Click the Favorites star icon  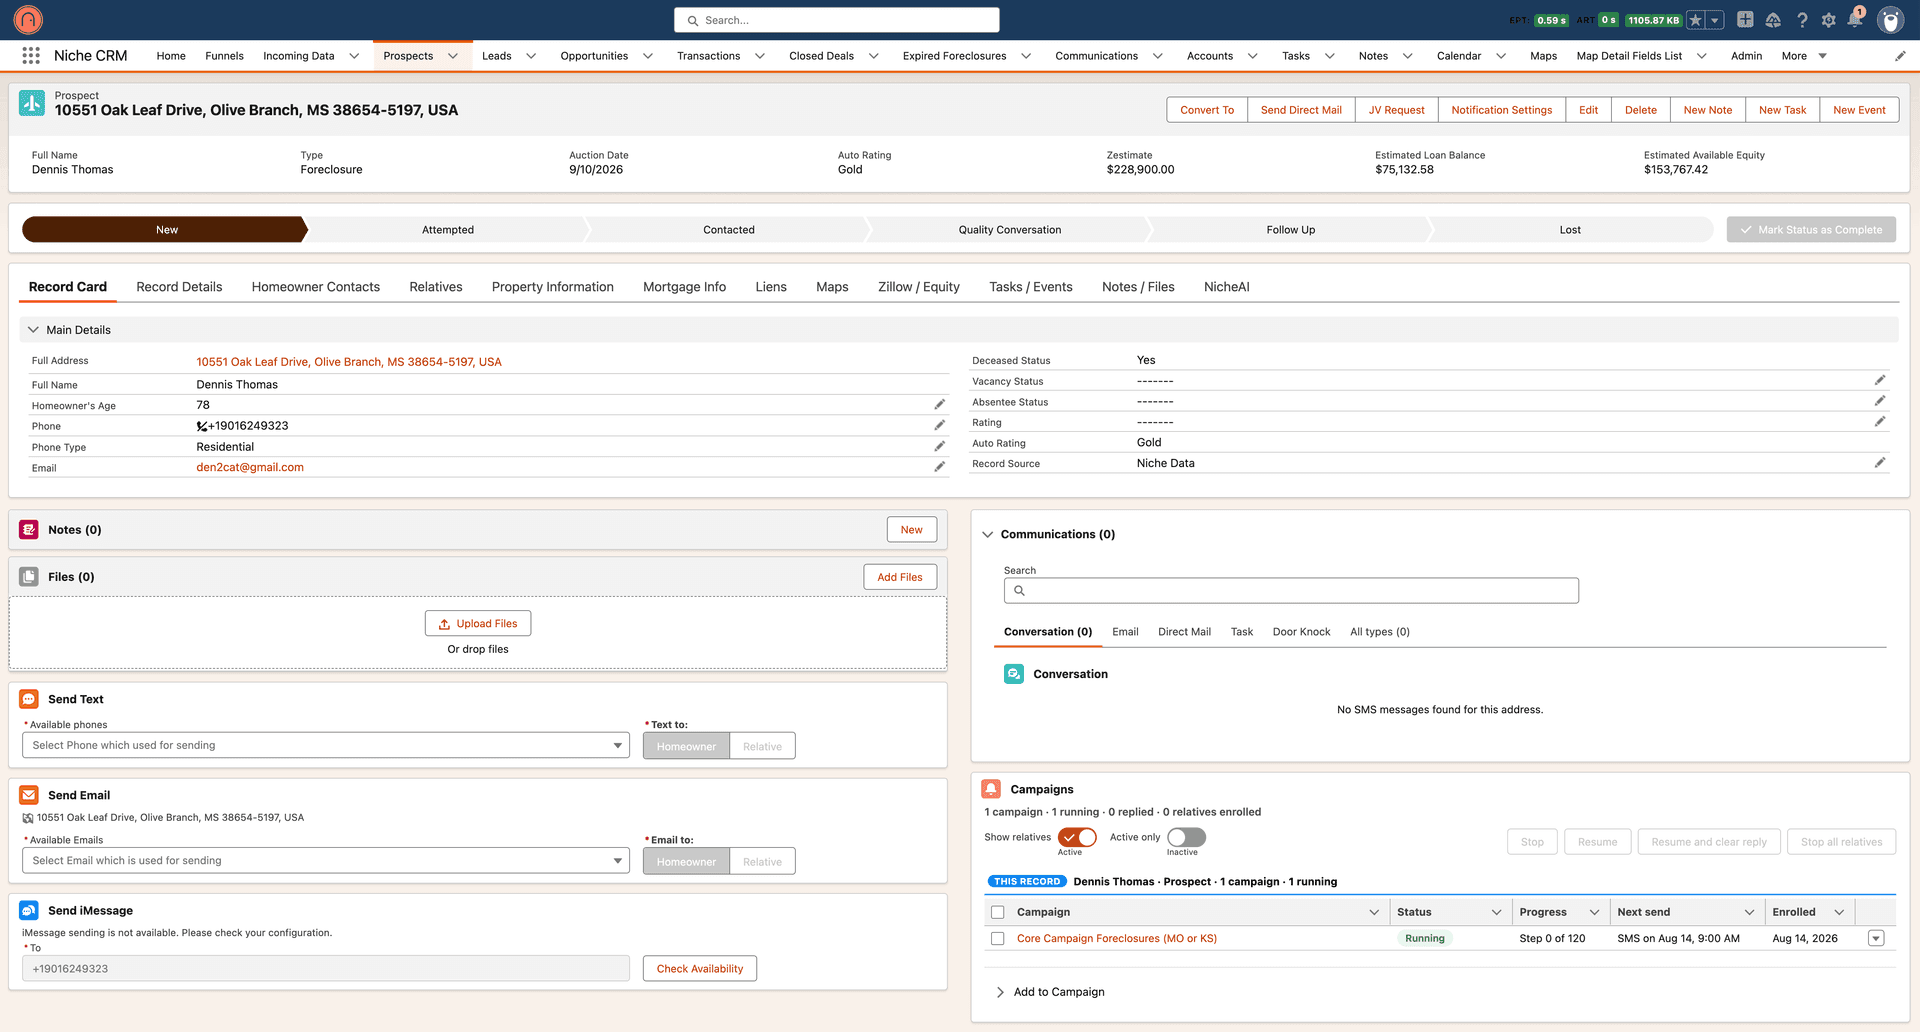pyautogui.click(x=1696, y=20)
